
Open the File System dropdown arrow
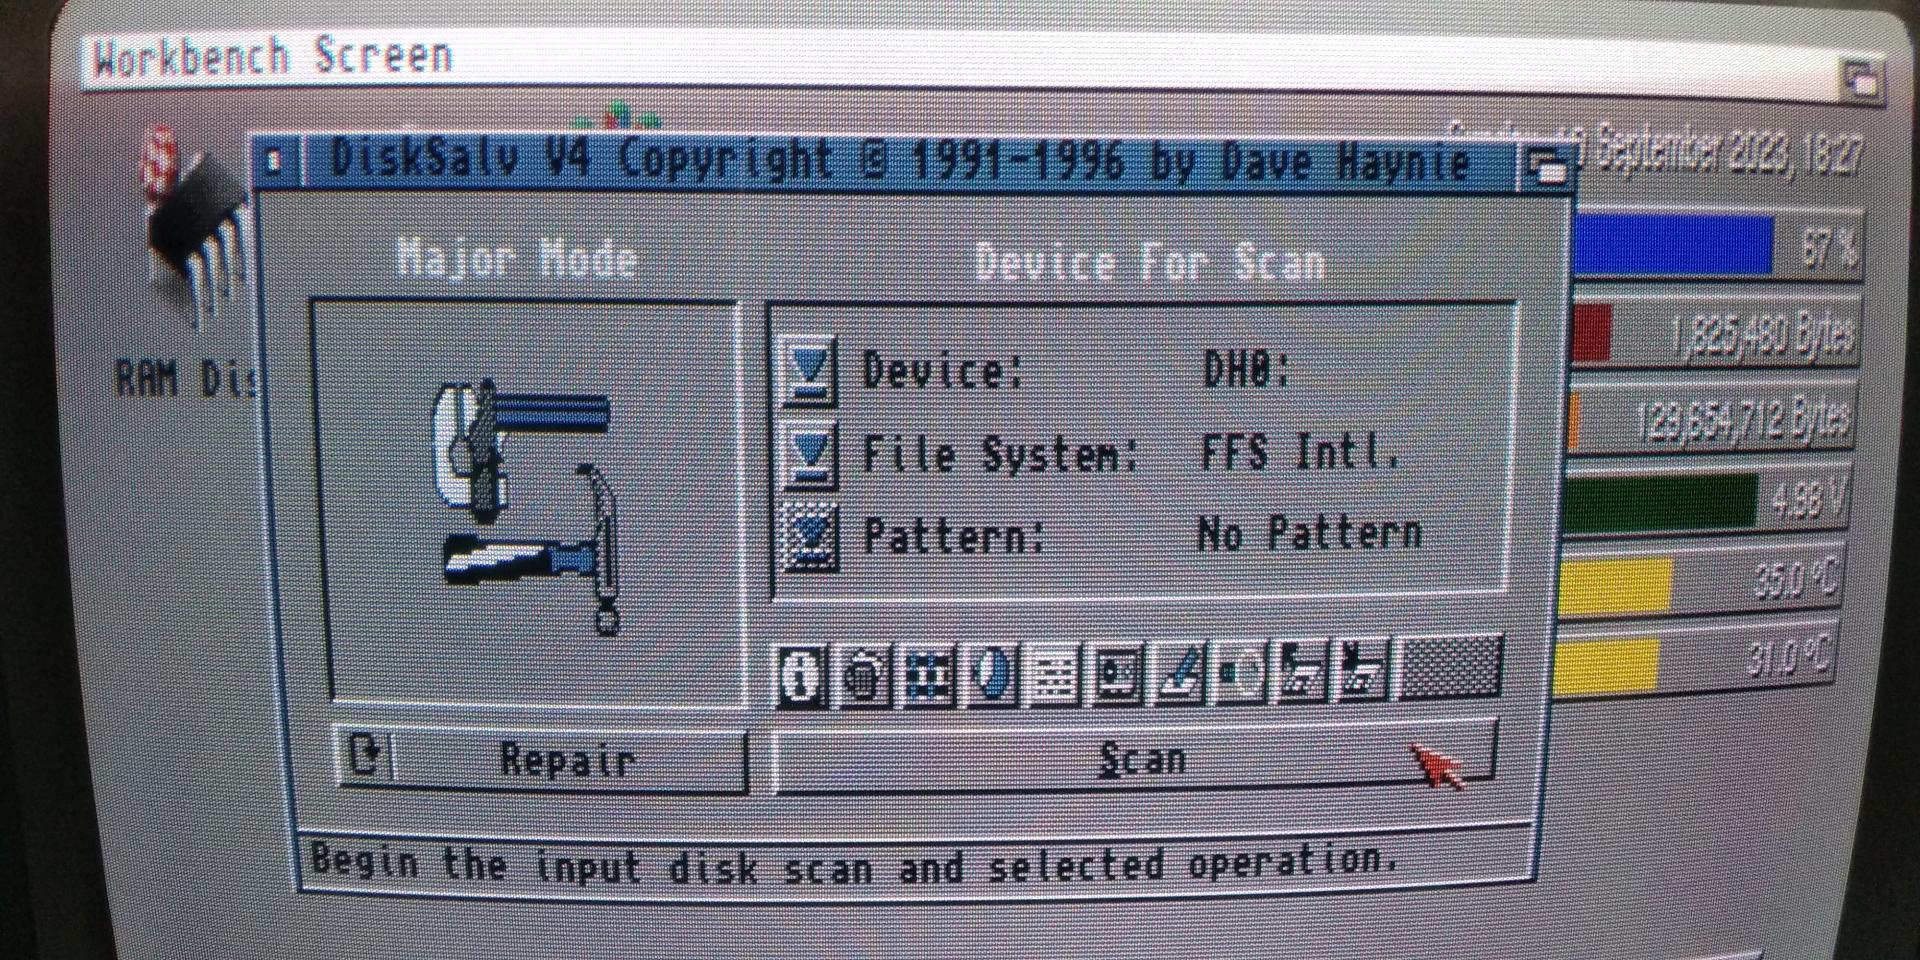click(x=810, y=454)
